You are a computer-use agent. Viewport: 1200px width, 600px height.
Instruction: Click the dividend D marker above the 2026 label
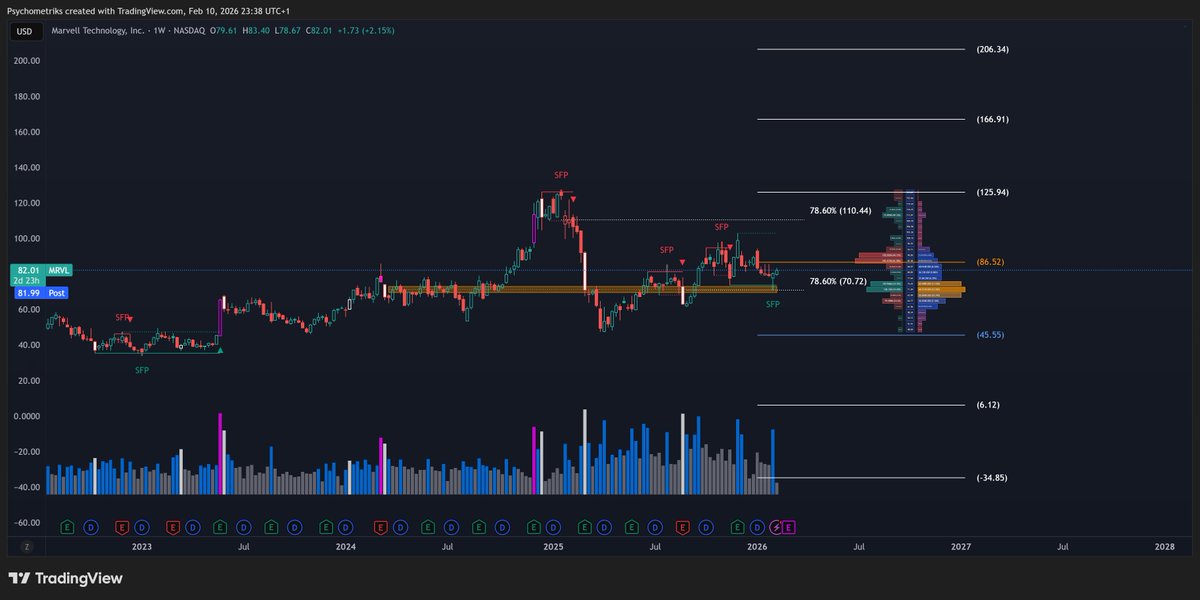(x=757, y=527)
